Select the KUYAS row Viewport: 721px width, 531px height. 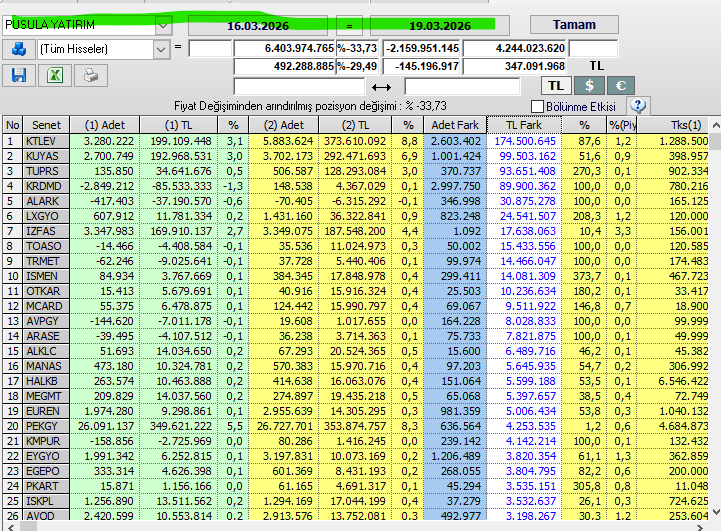click(x=355, y=156)
